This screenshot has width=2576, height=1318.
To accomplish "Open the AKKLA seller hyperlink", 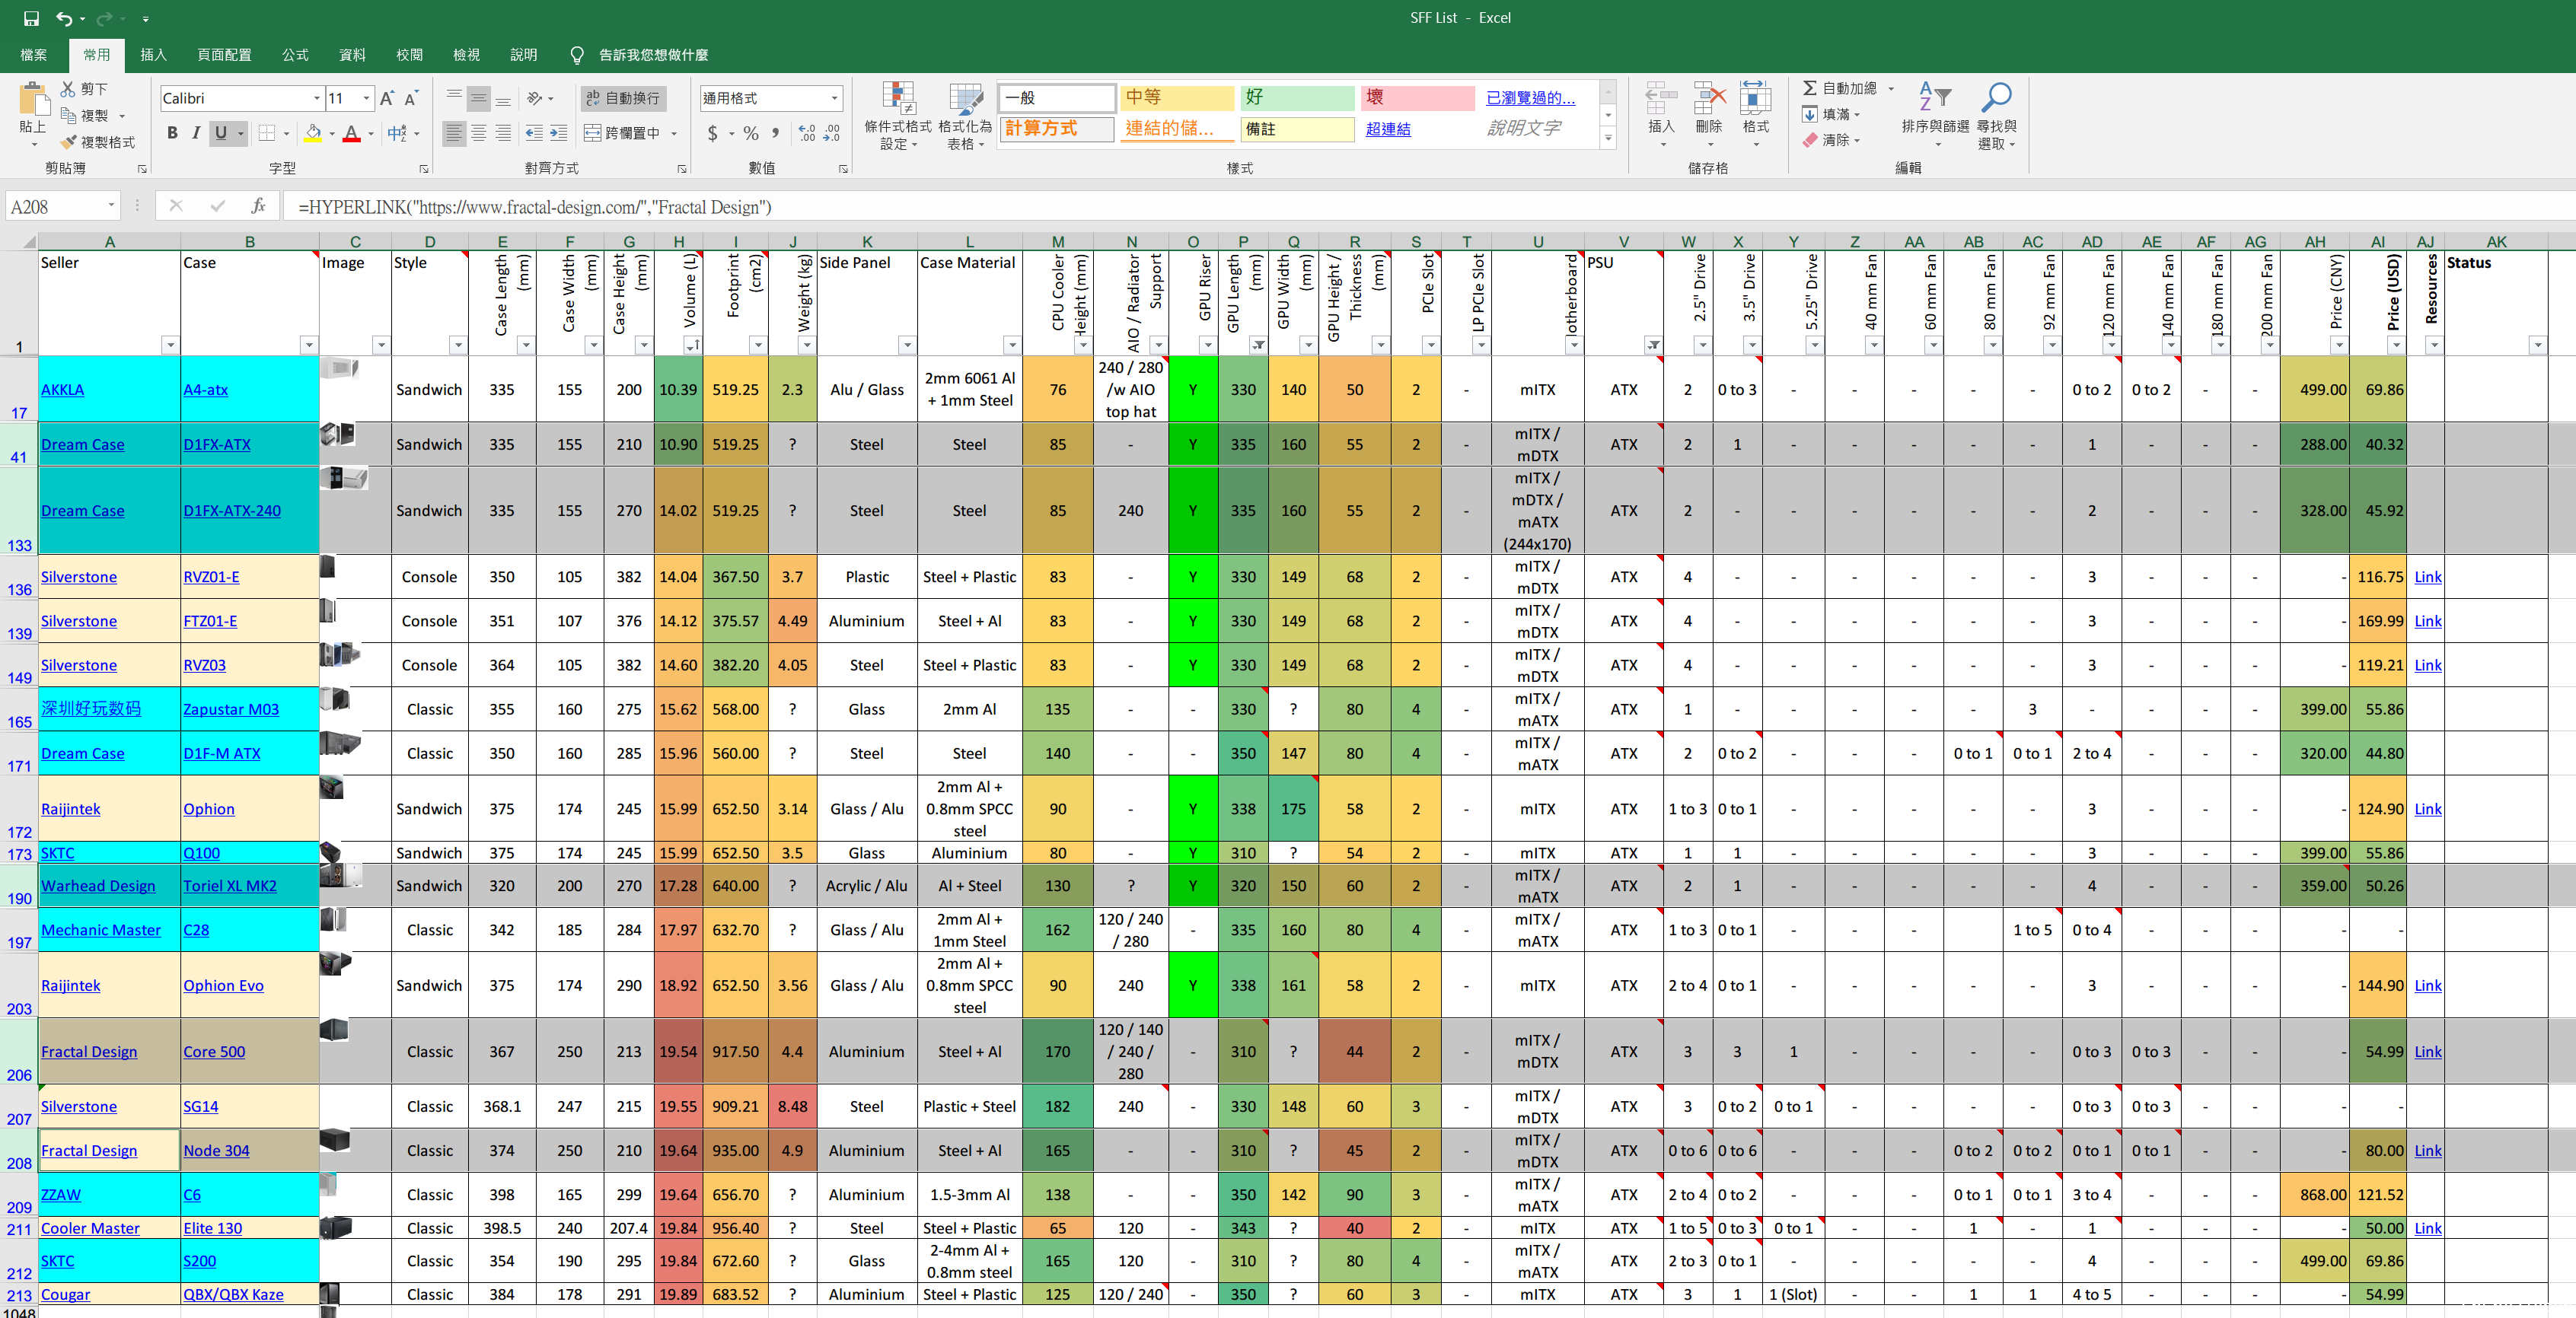I will coord(62,390).
